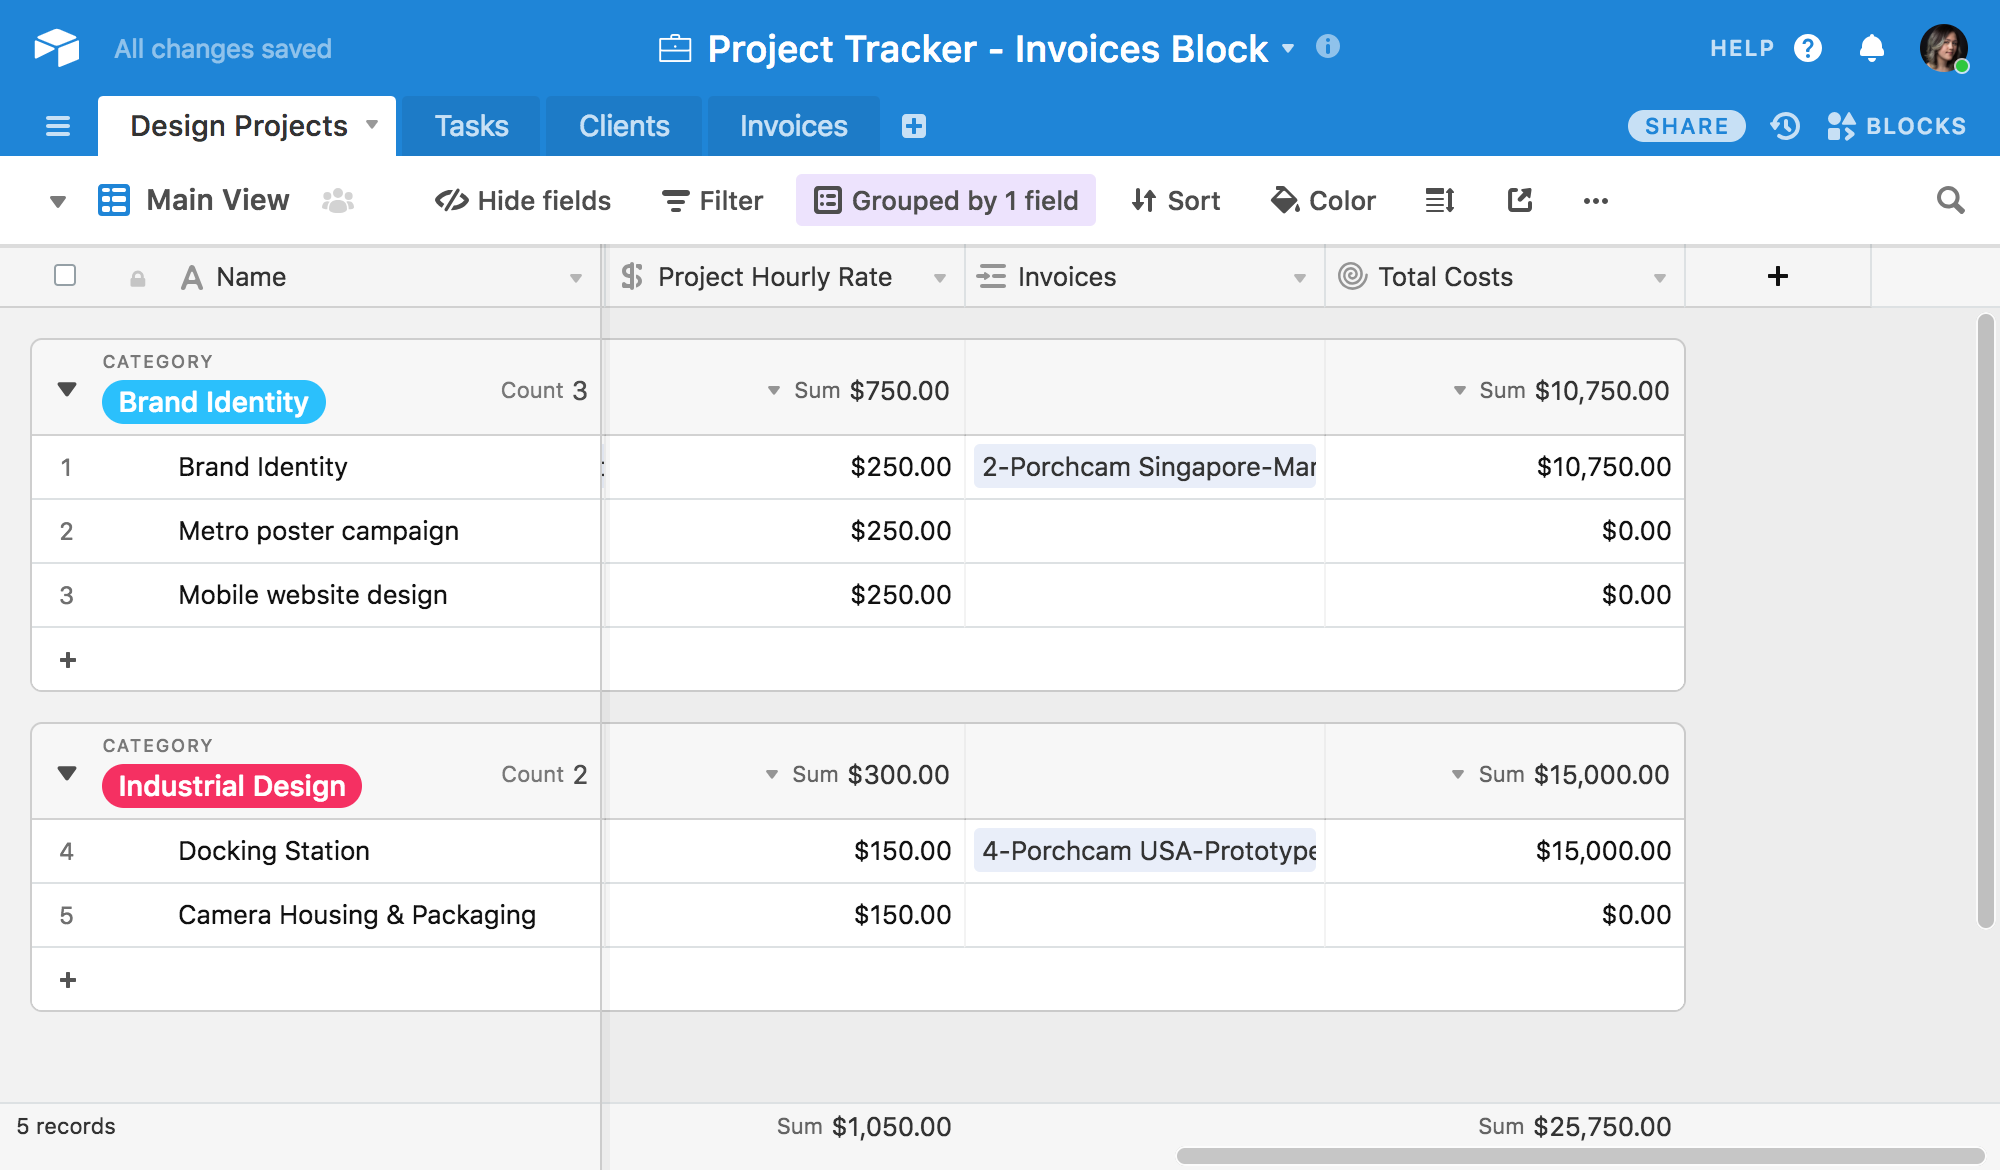Click the base info circle icon
Image resolution: width=2000 pixels, height=1170 pixels.
click(1327, 47)
